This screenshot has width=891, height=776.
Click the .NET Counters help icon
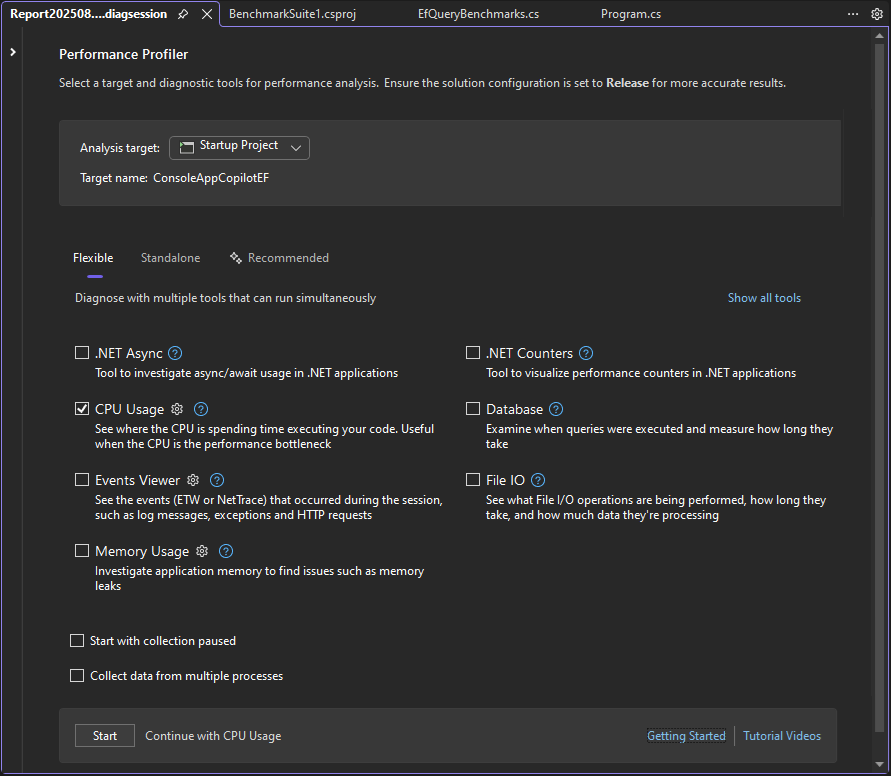coord(585,352)
